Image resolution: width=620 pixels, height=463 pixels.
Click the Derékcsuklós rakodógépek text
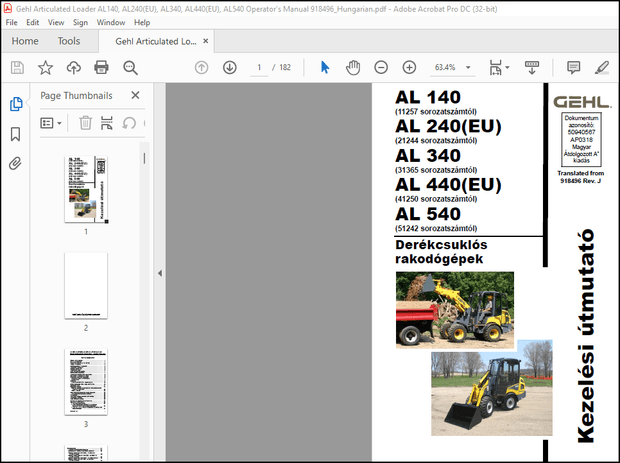click(441, 252)
